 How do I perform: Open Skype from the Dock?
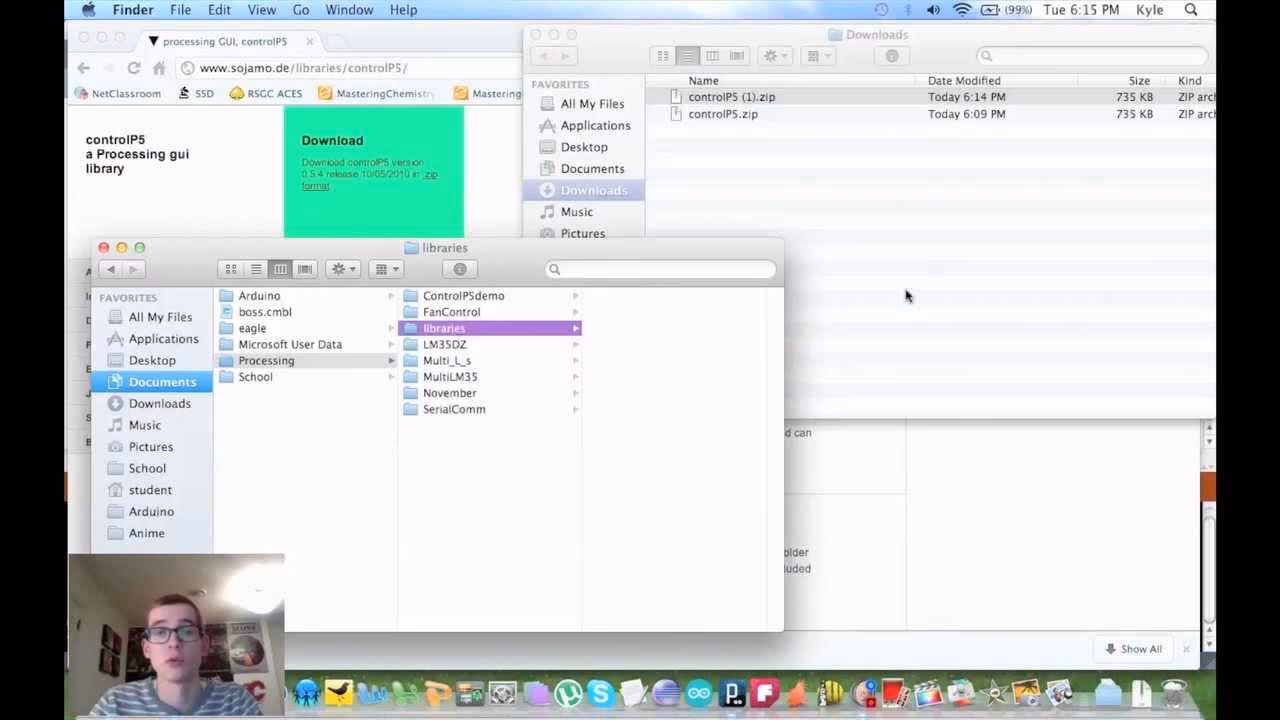(x=600, y=692)
